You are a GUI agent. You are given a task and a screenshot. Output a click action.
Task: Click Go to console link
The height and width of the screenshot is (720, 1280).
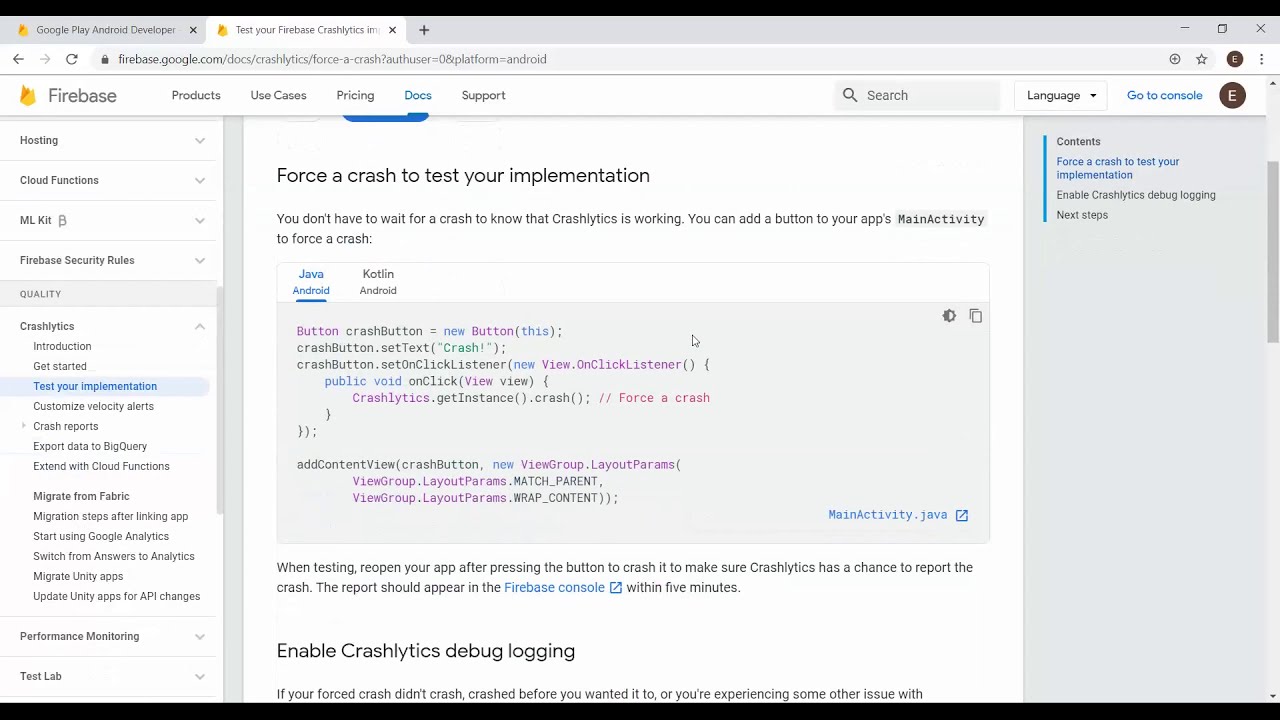pyautogui.click(x=1164, y=95)
